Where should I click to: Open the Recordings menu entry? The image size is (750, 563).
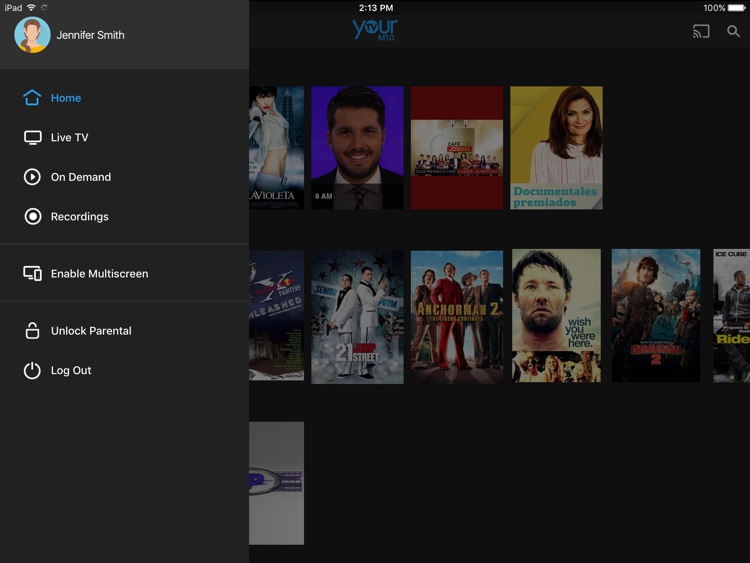point(124,217)
